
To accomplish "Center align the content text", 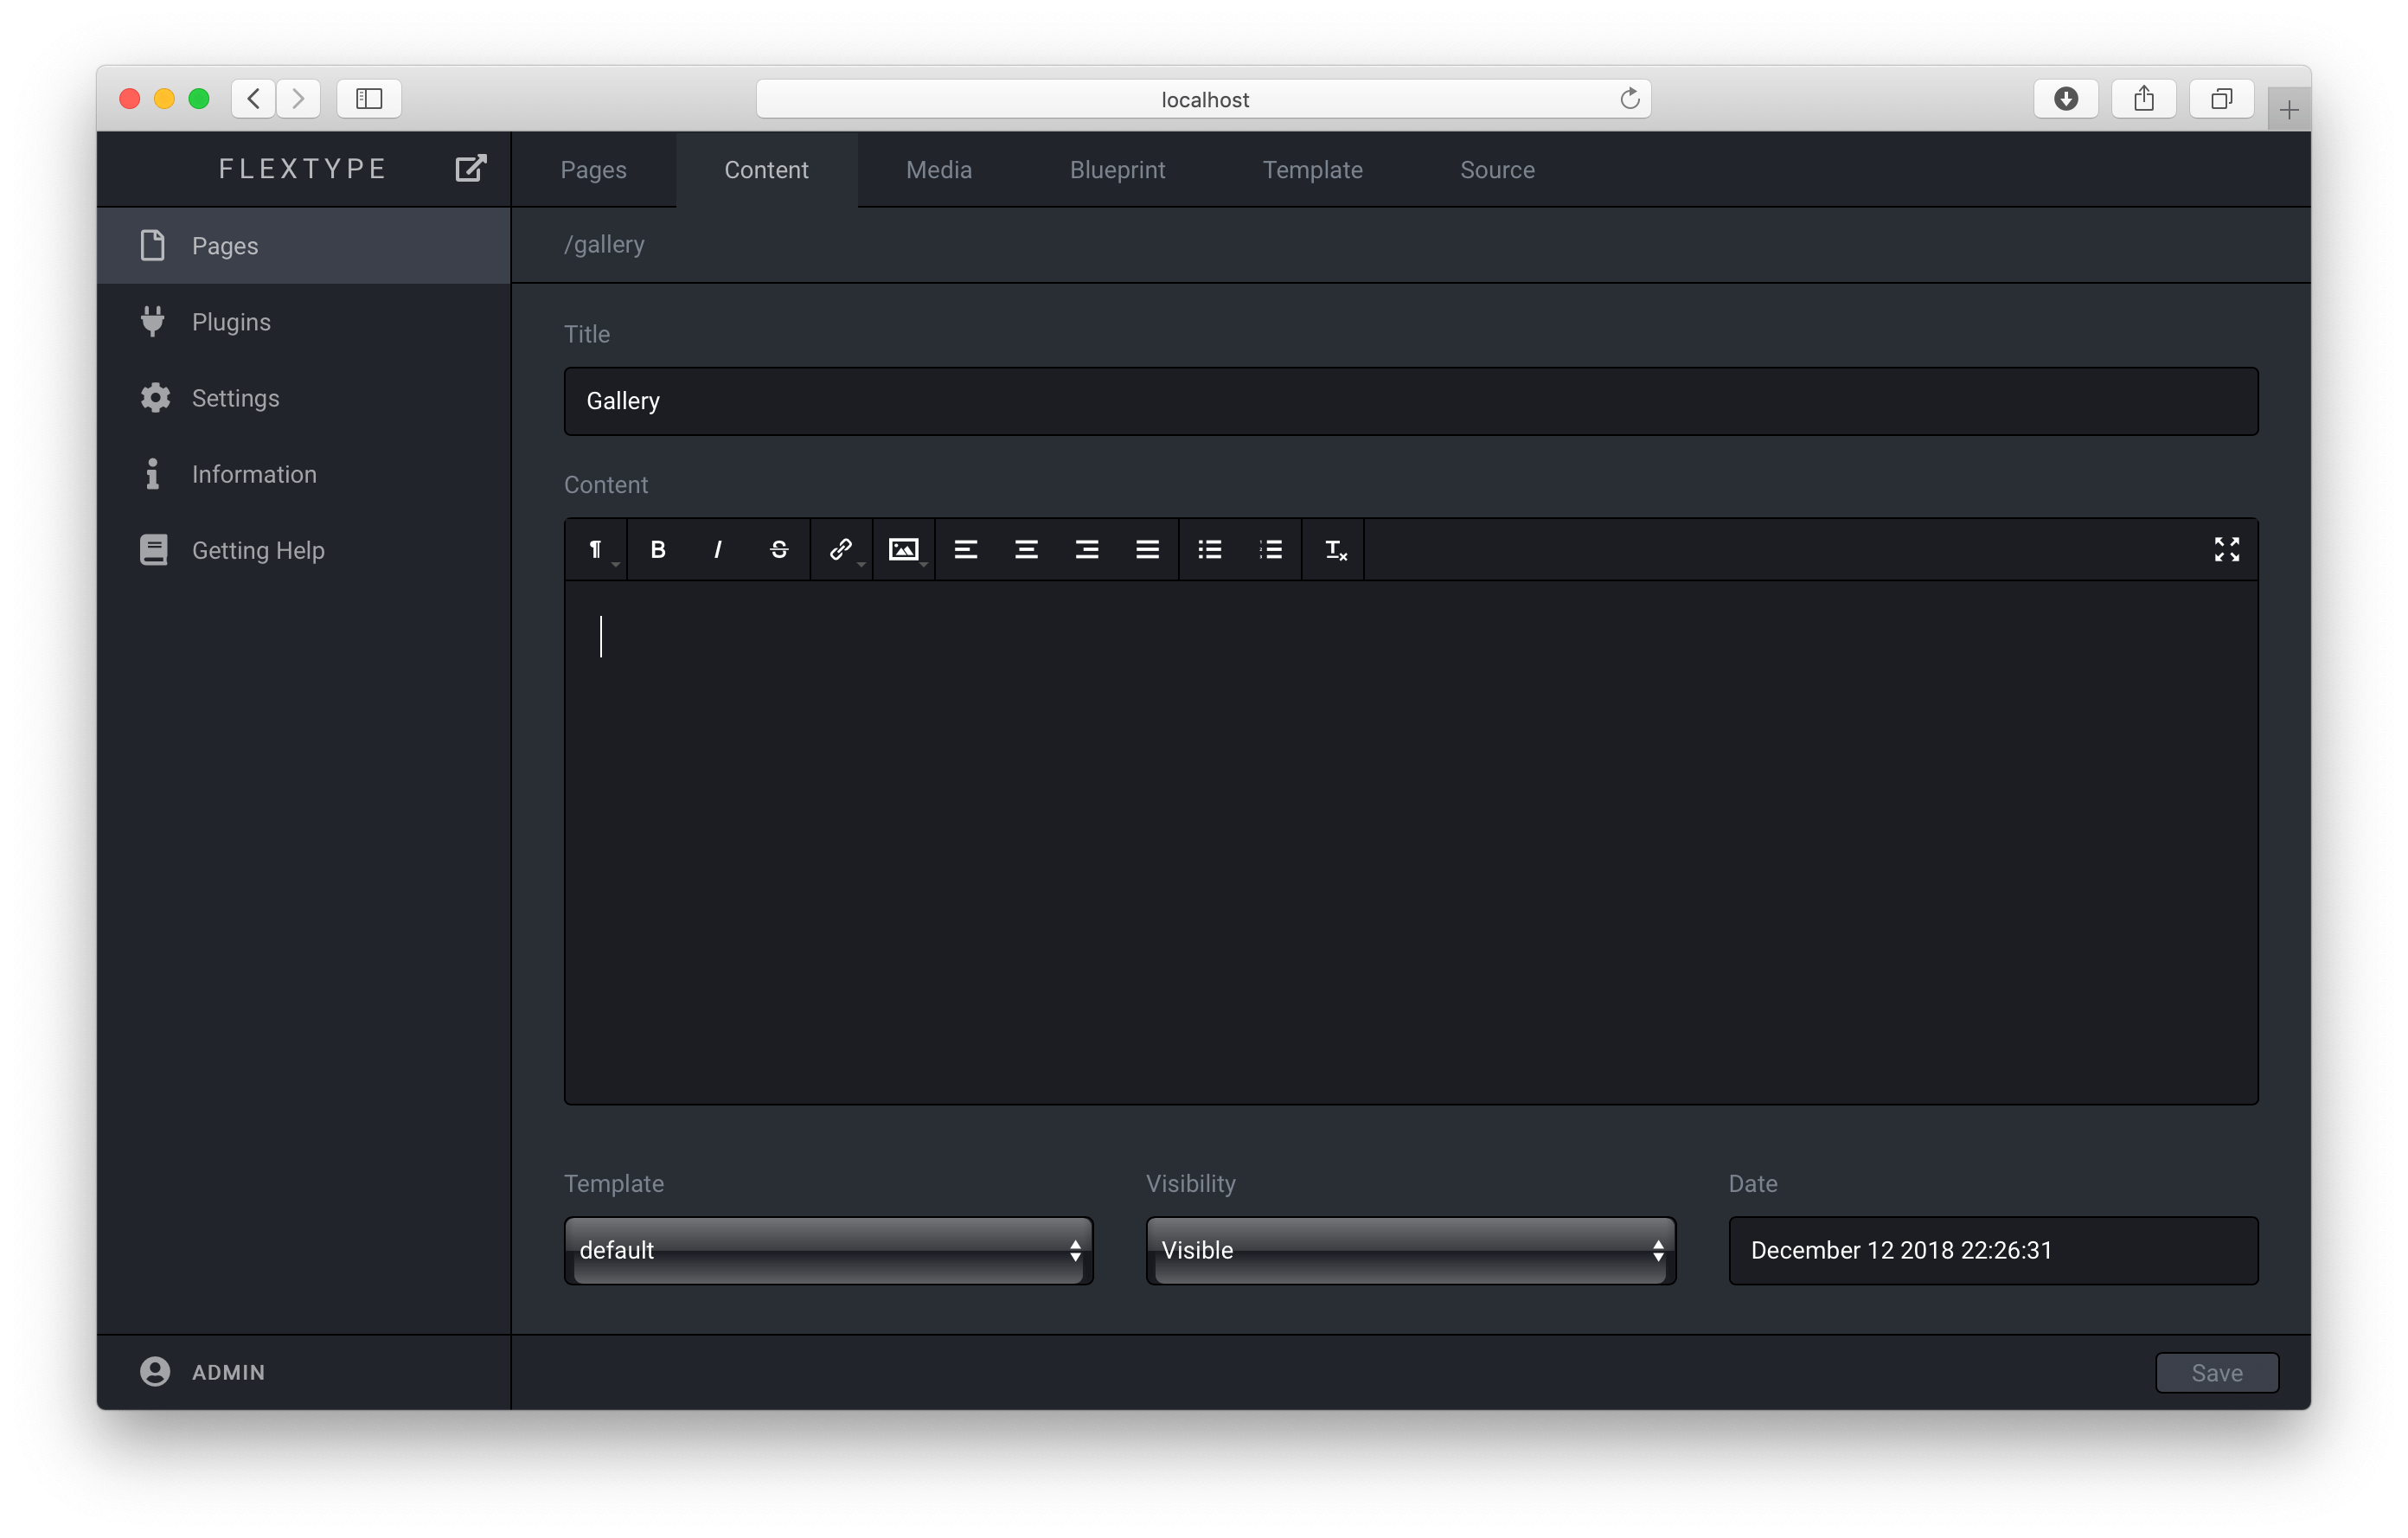I will tap(1026, 549).
